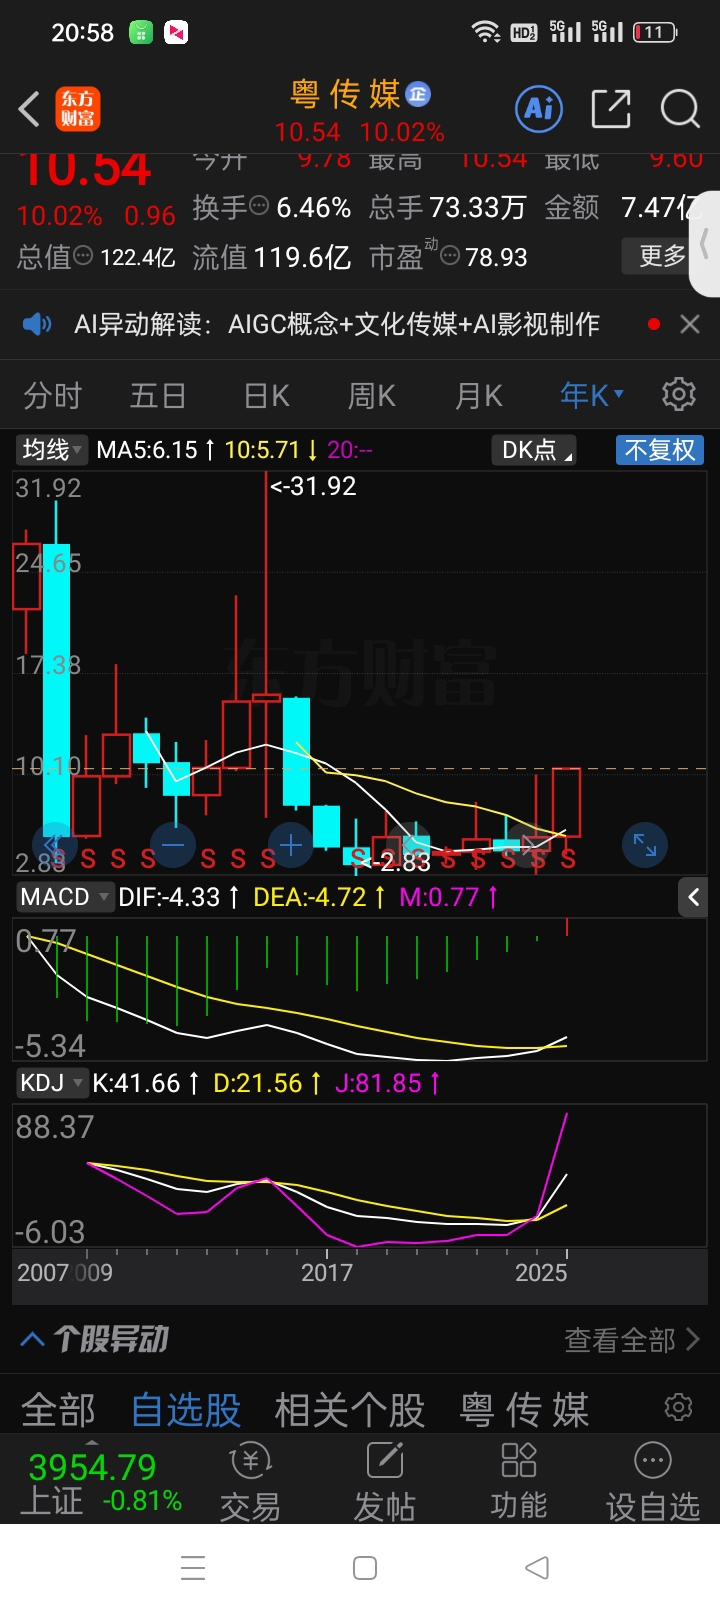This screenshot has width=720, height=1612.
Task: Go back with the left chevron arrow
Action: point(29,109)
